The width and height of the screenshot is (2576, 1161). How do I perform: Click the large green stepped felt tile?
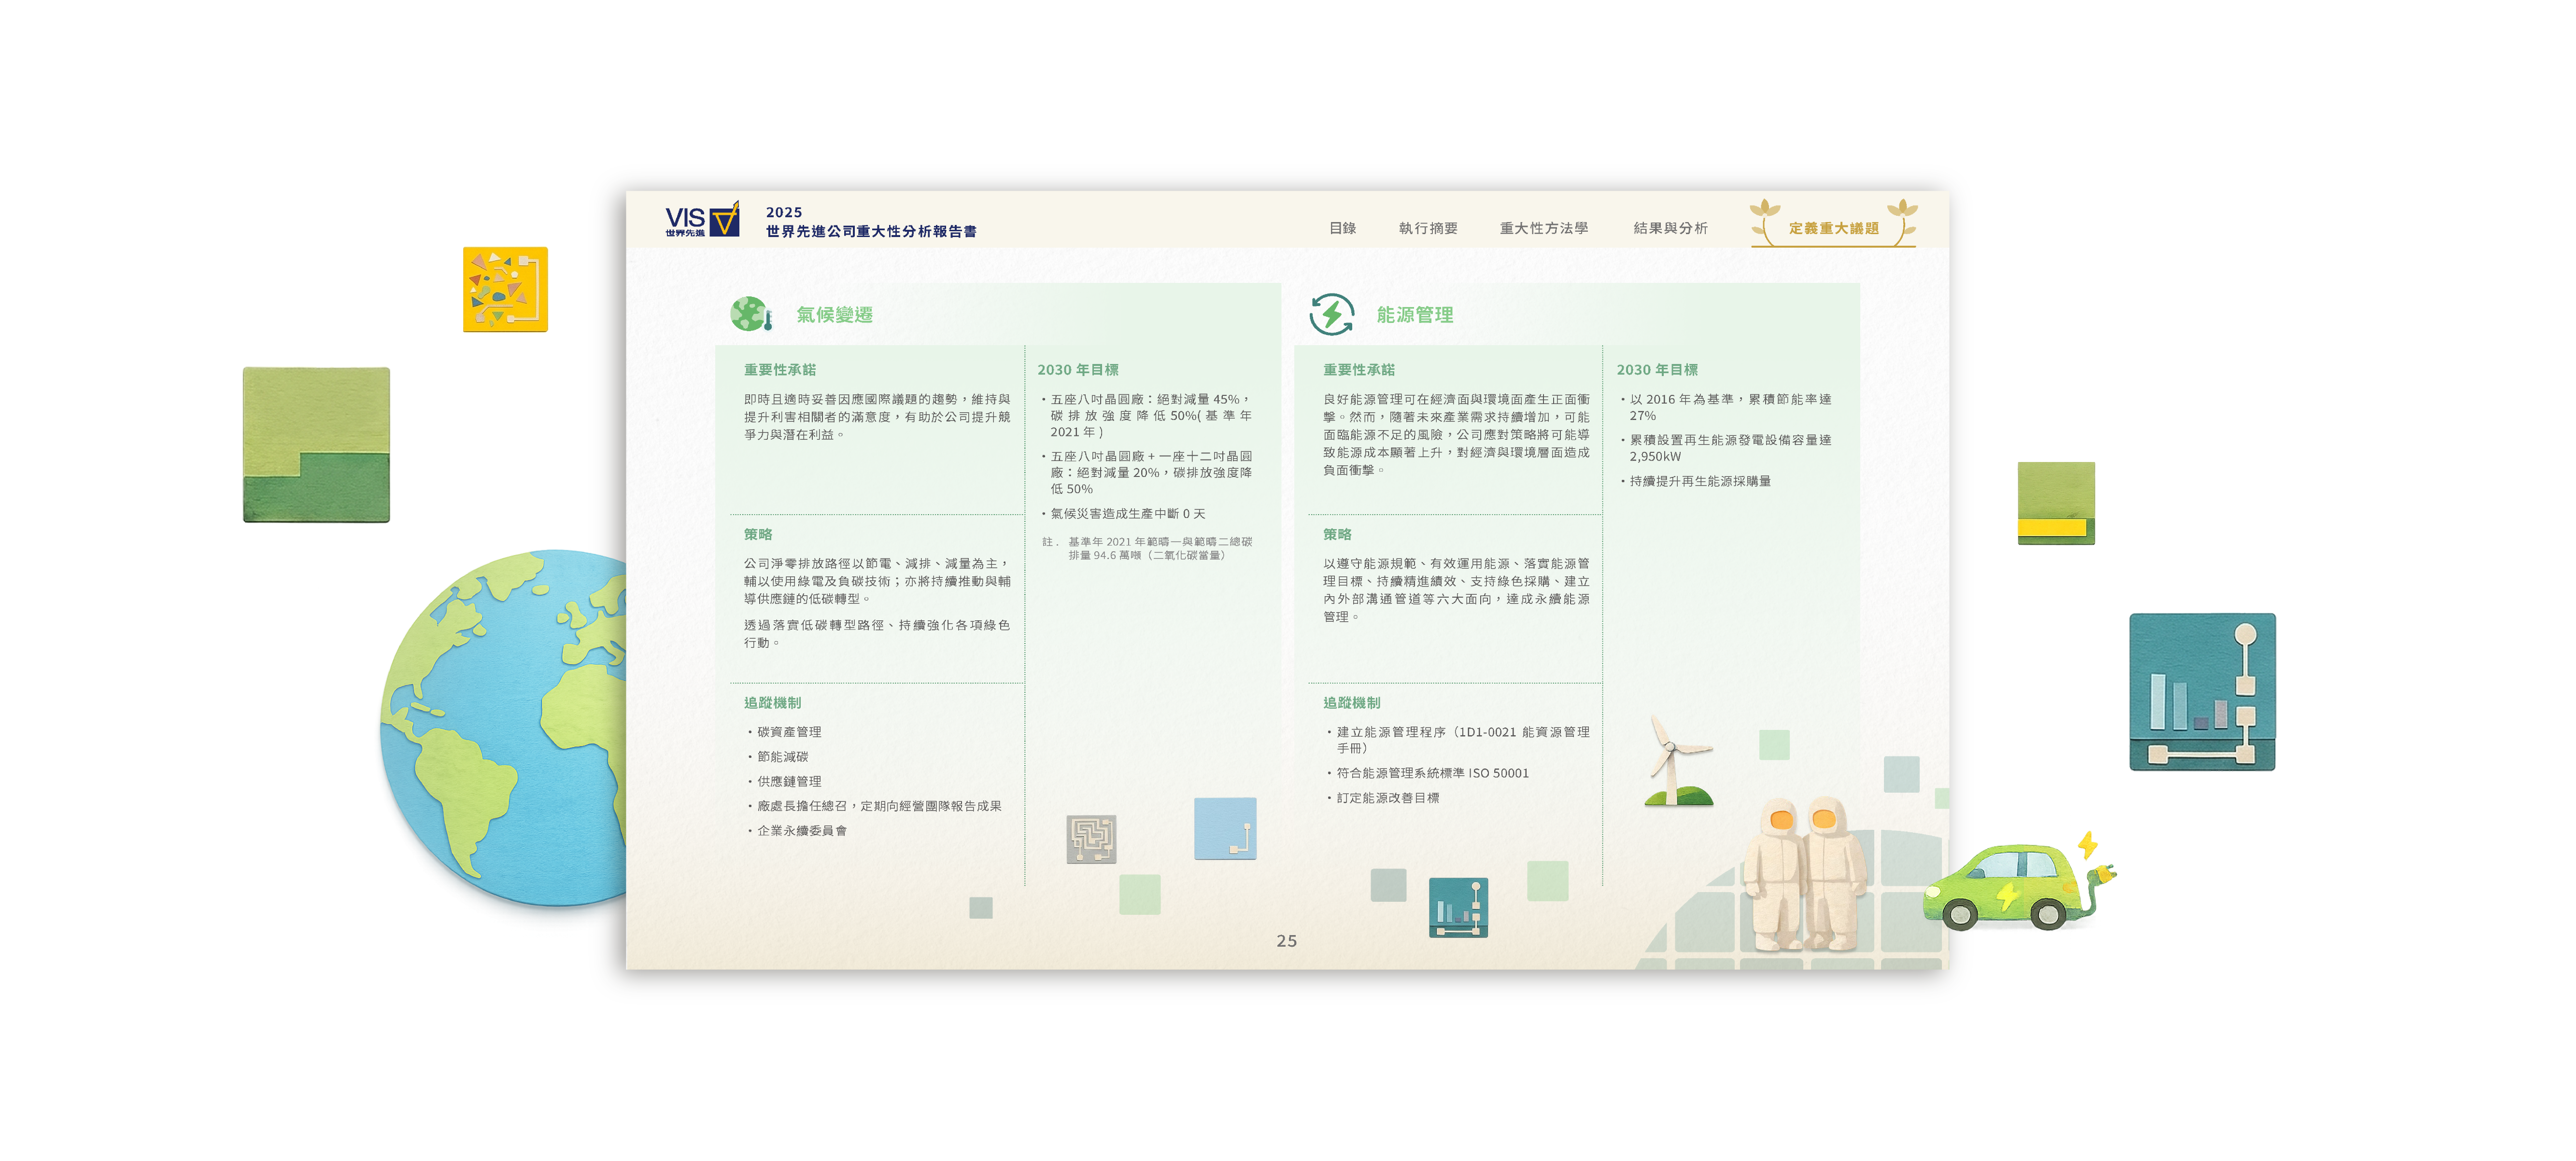[x=316, y=444]
